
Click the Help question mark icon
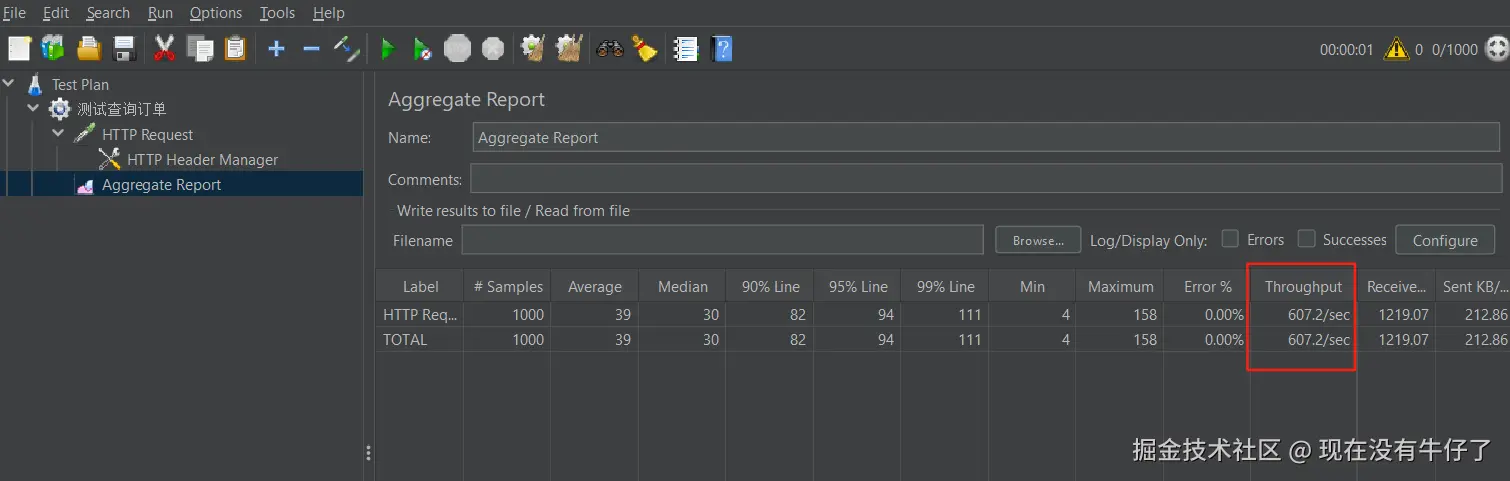(721, 48)
